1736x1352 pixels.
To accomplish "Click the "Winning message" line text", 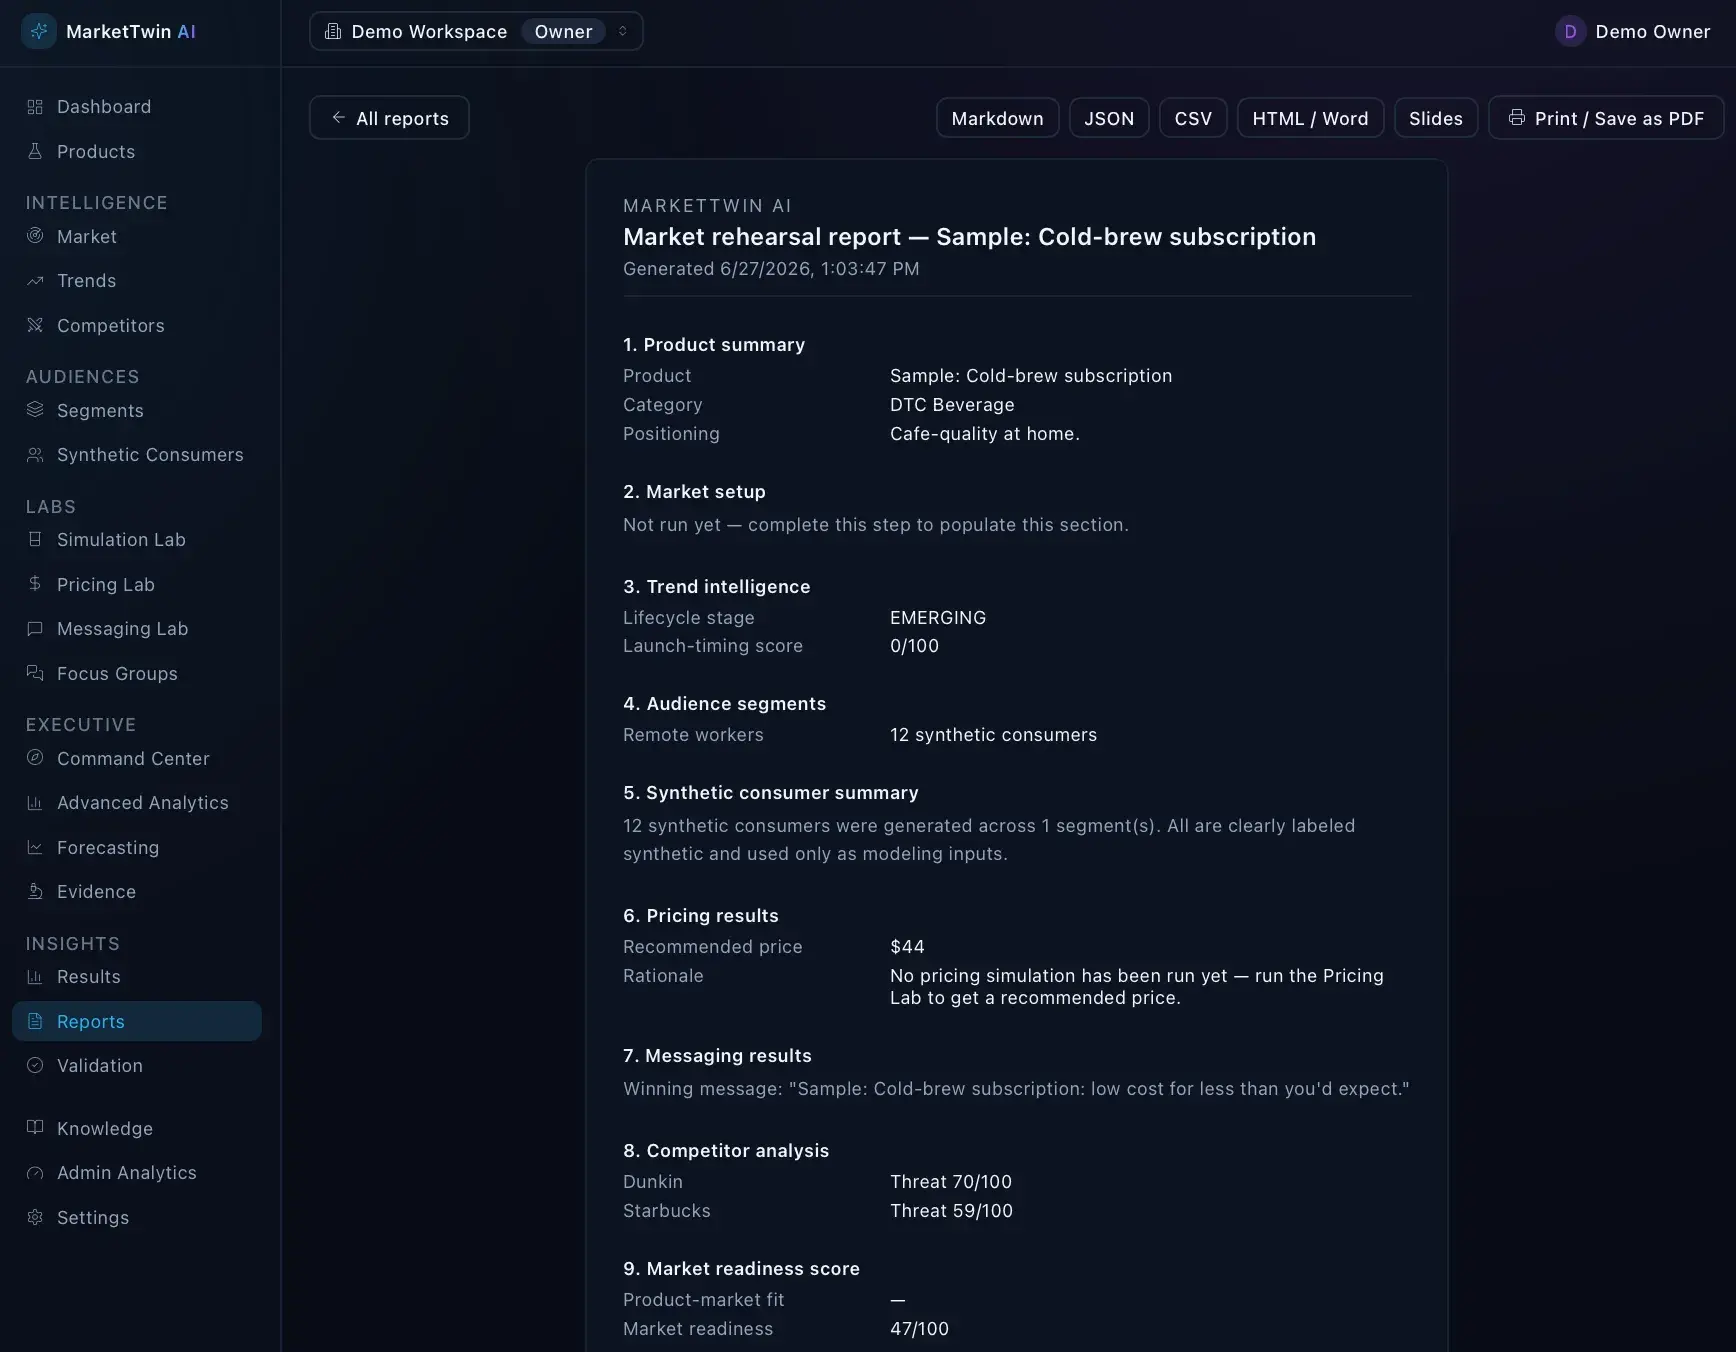I will (x=1016, y=1089).
